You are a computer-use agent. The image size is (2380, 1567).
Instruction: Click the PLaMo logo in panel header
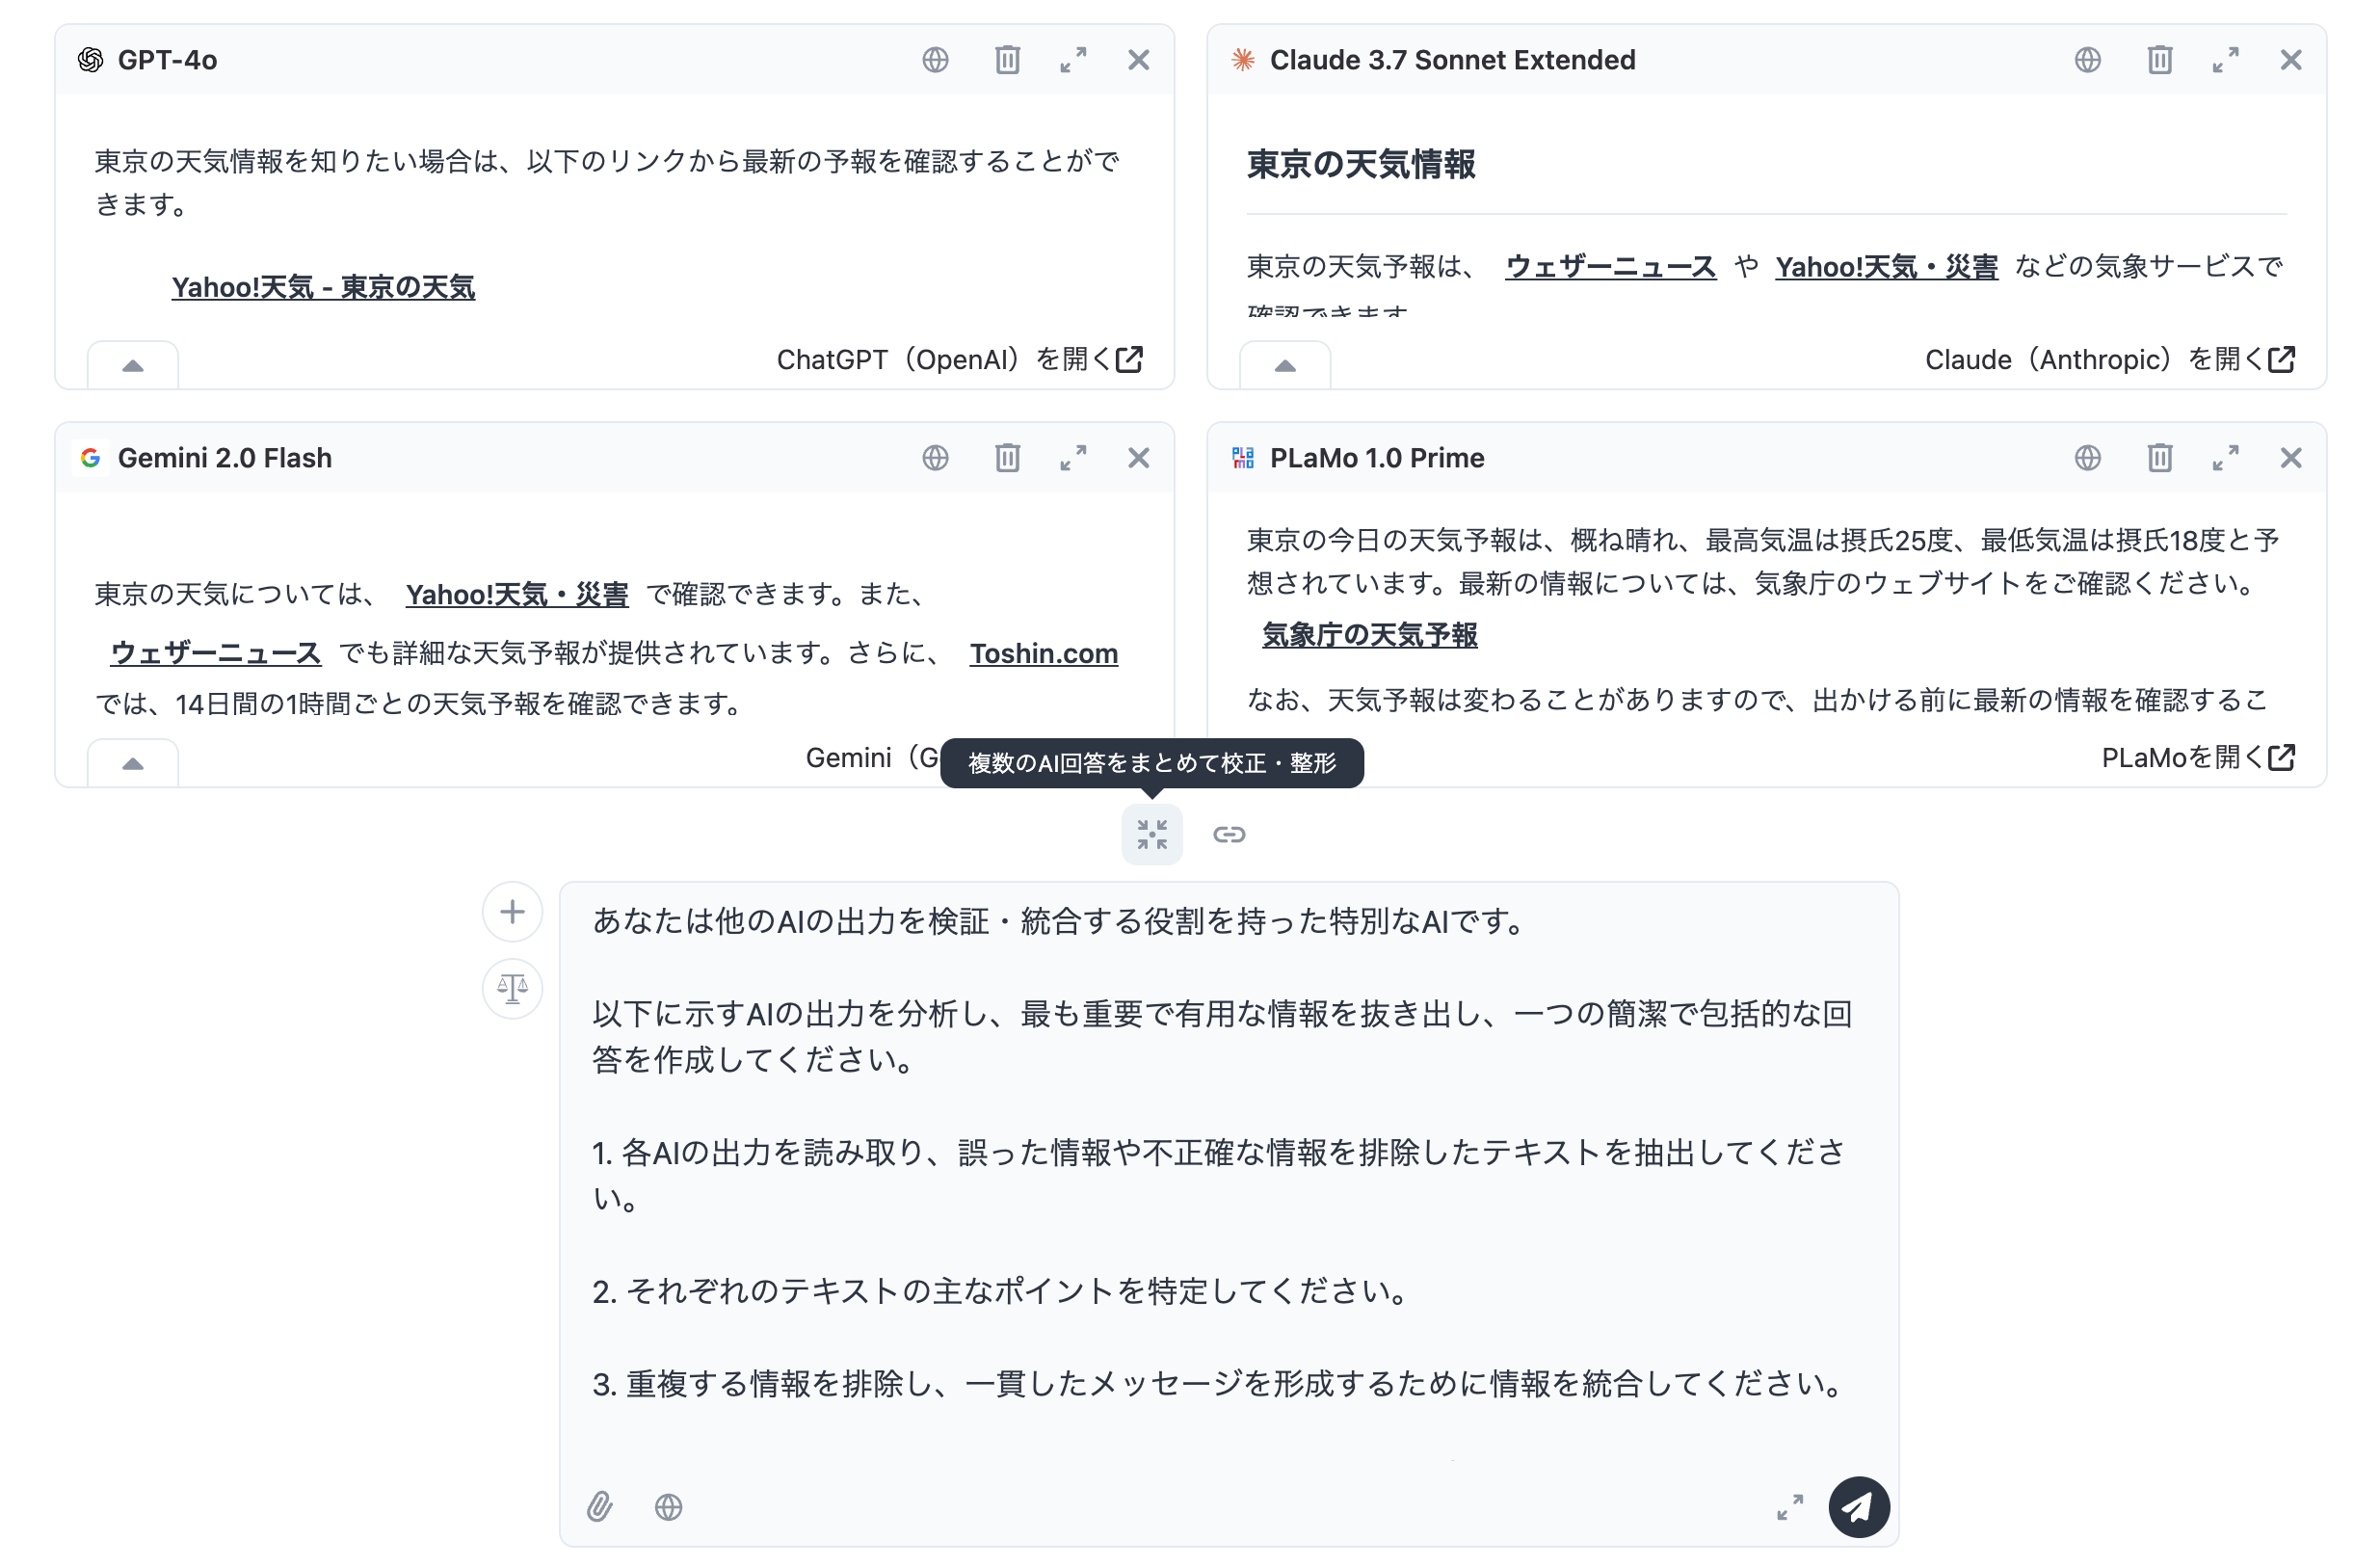[x=1242, y=458]
